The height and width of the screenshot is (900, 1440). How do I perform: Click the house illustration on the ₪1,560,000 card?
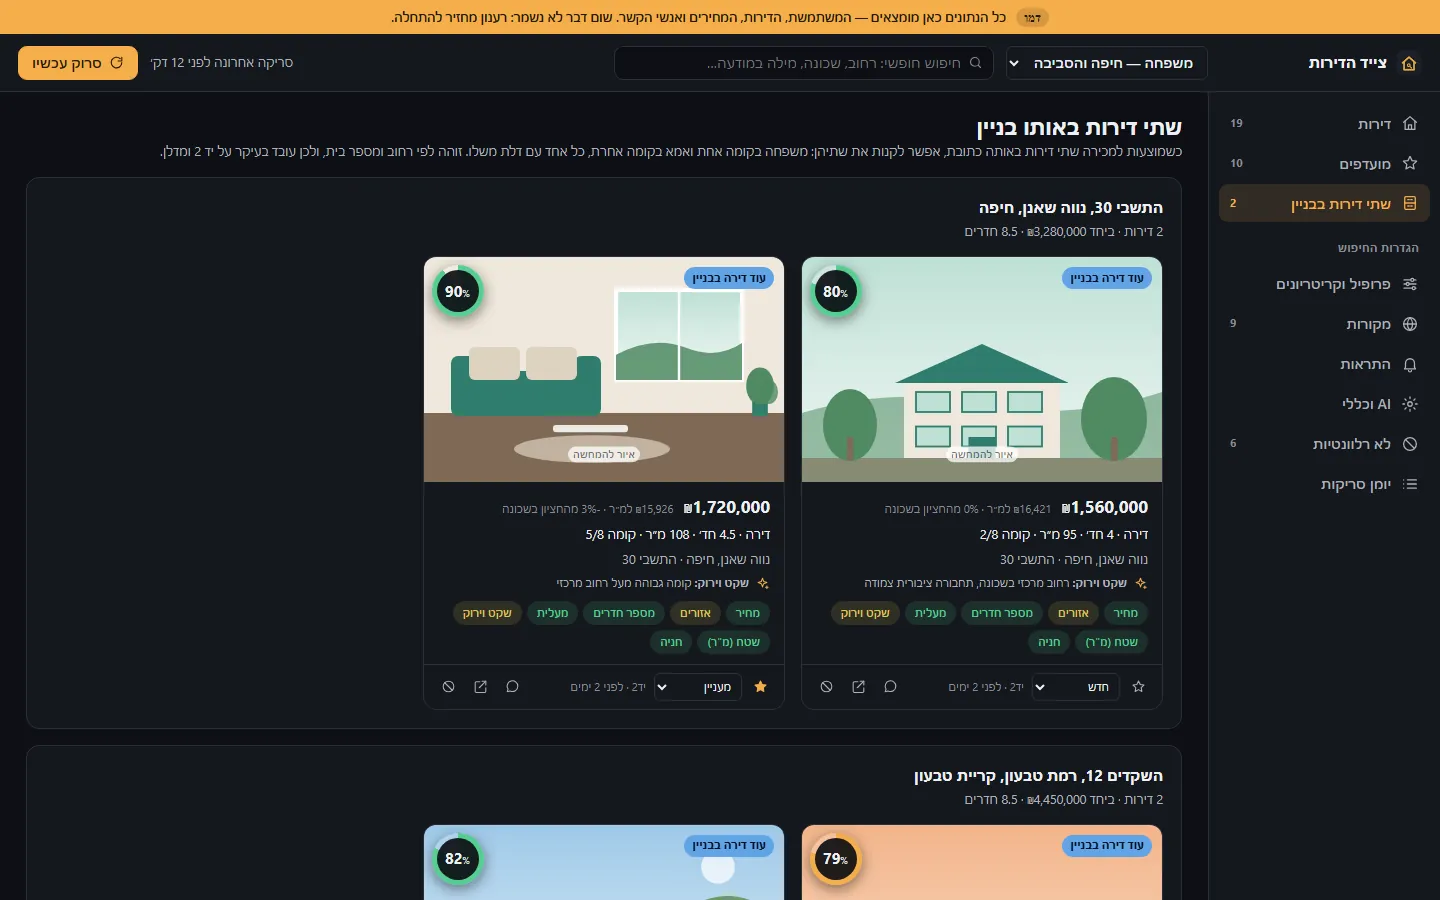click(x=982, y=370)
